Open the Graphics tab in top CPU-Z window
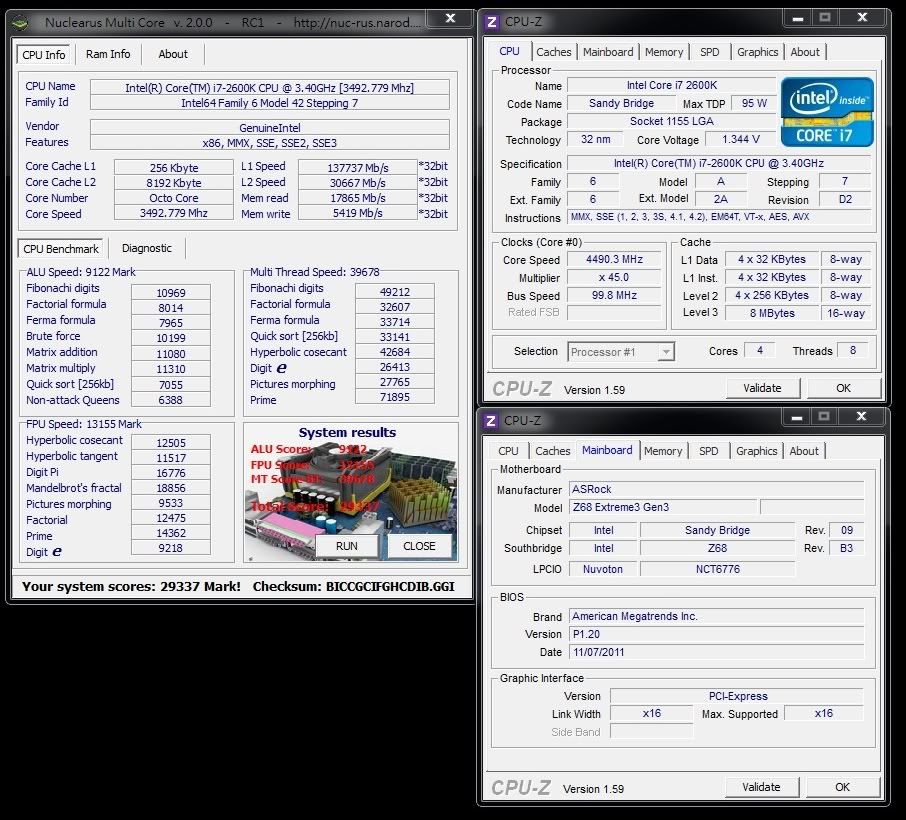 pyautogui.click(x=758, y=52)
